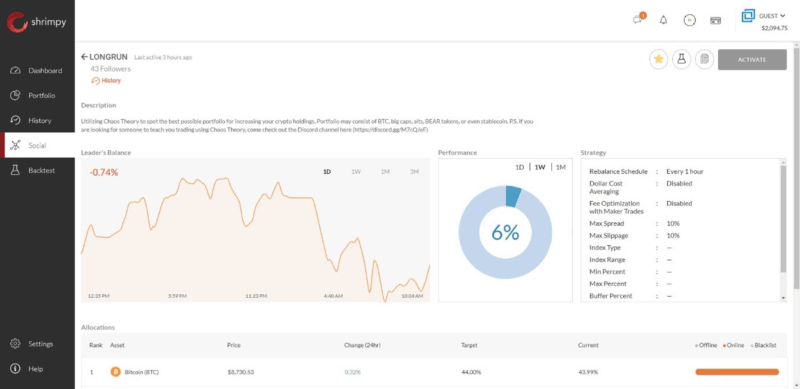Image resolution: width=800 pixels, height=389 pixels.
Task: Click the circular timer icon in header
Action: point(689,20)
